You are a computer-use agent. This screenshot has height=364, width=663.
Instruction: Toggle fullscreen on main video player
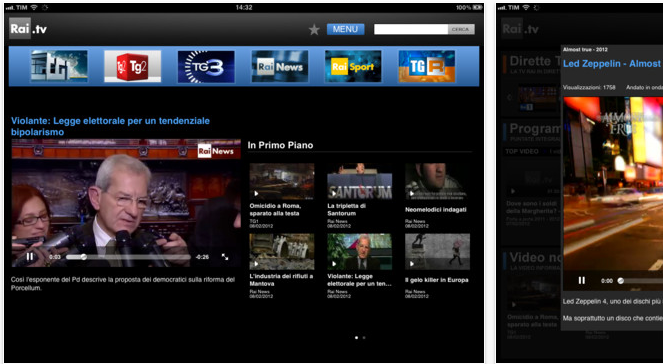tap(225, 257)
